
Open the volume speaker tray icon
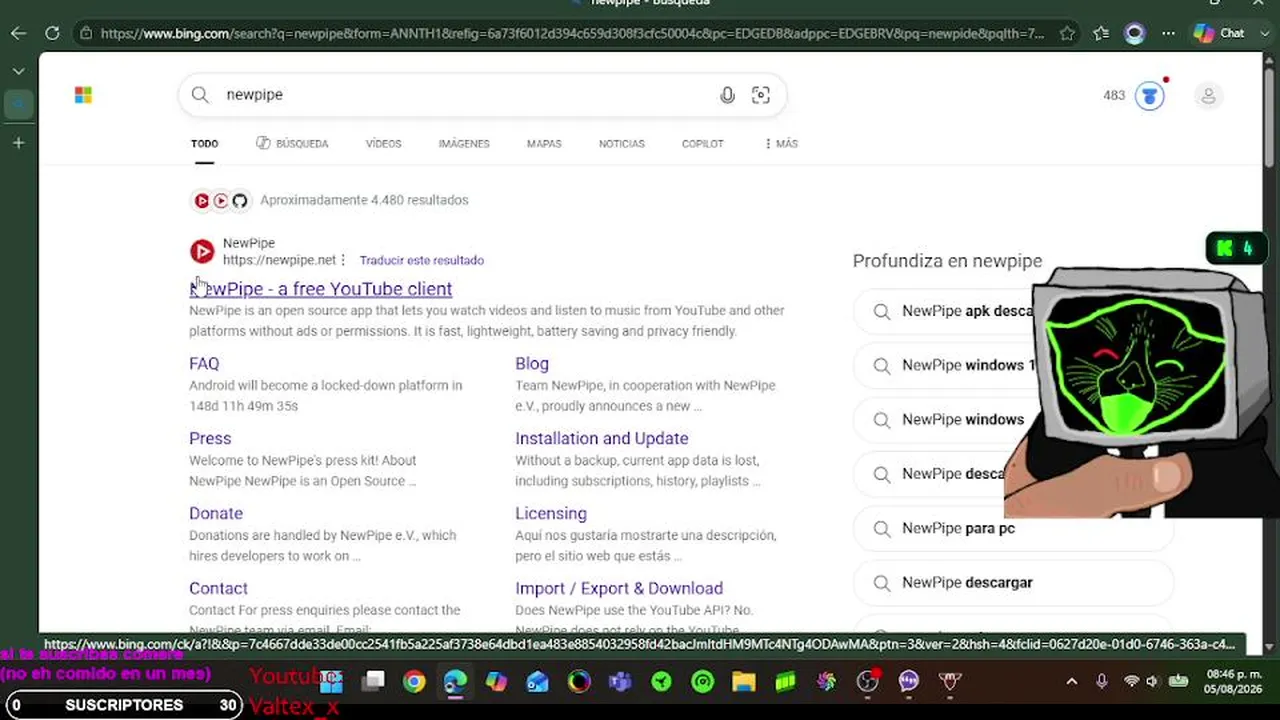[1152, 682]
